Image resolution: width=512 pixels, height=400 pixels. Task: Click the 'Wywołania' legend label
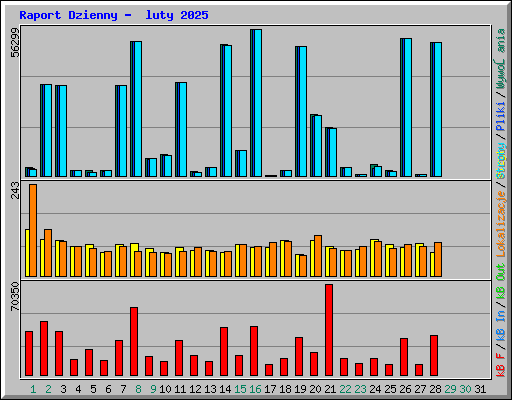(501, 59)
